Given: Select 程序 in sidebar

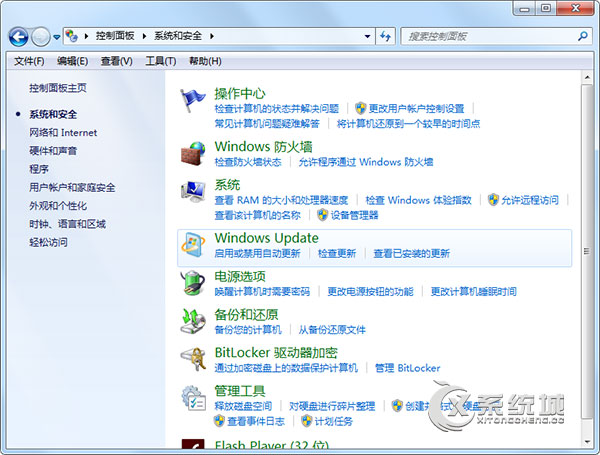Looking at the screenshot, I should pyautogui.click(x=39, y=169).
